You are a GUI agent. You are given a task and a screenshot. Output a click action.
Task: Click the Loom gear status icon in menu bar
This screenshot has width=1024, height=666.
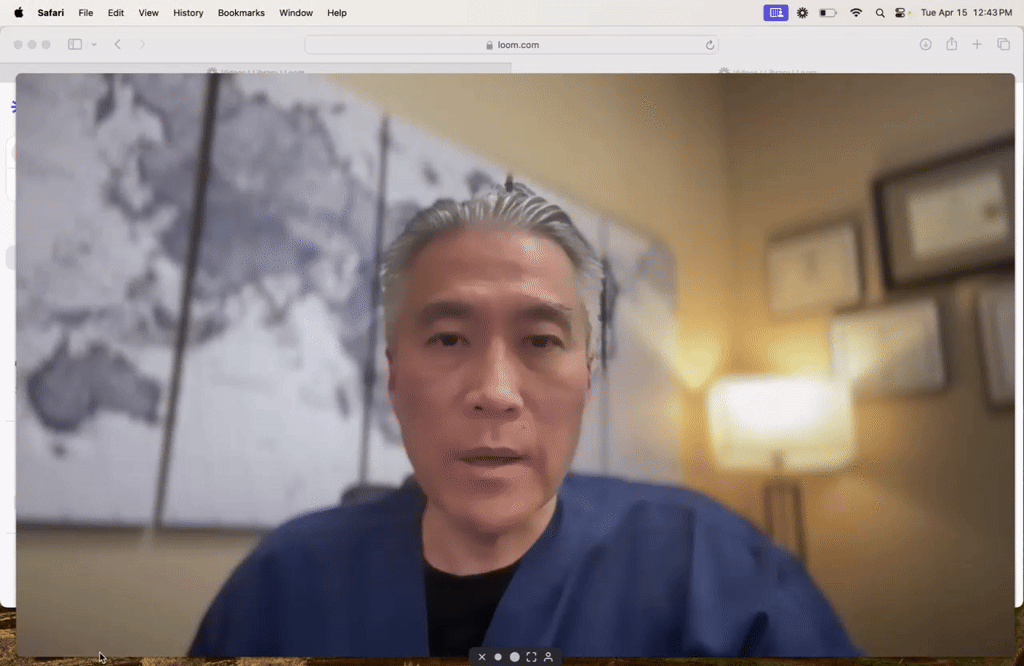coord(803,12)
